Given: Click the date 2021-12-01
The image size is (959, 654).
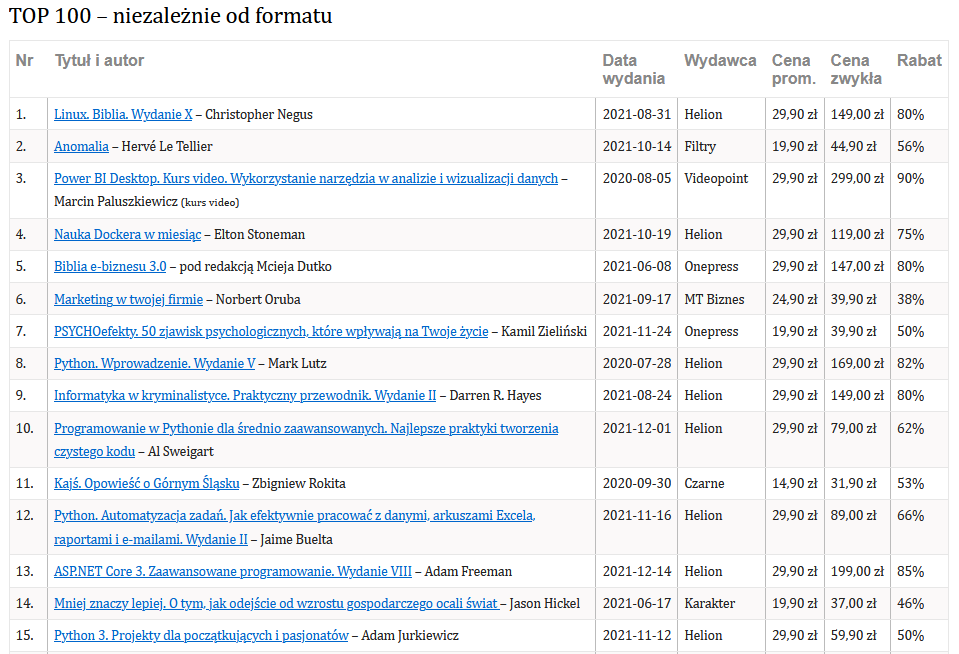Looking at the screenshot, I should 637,428.
